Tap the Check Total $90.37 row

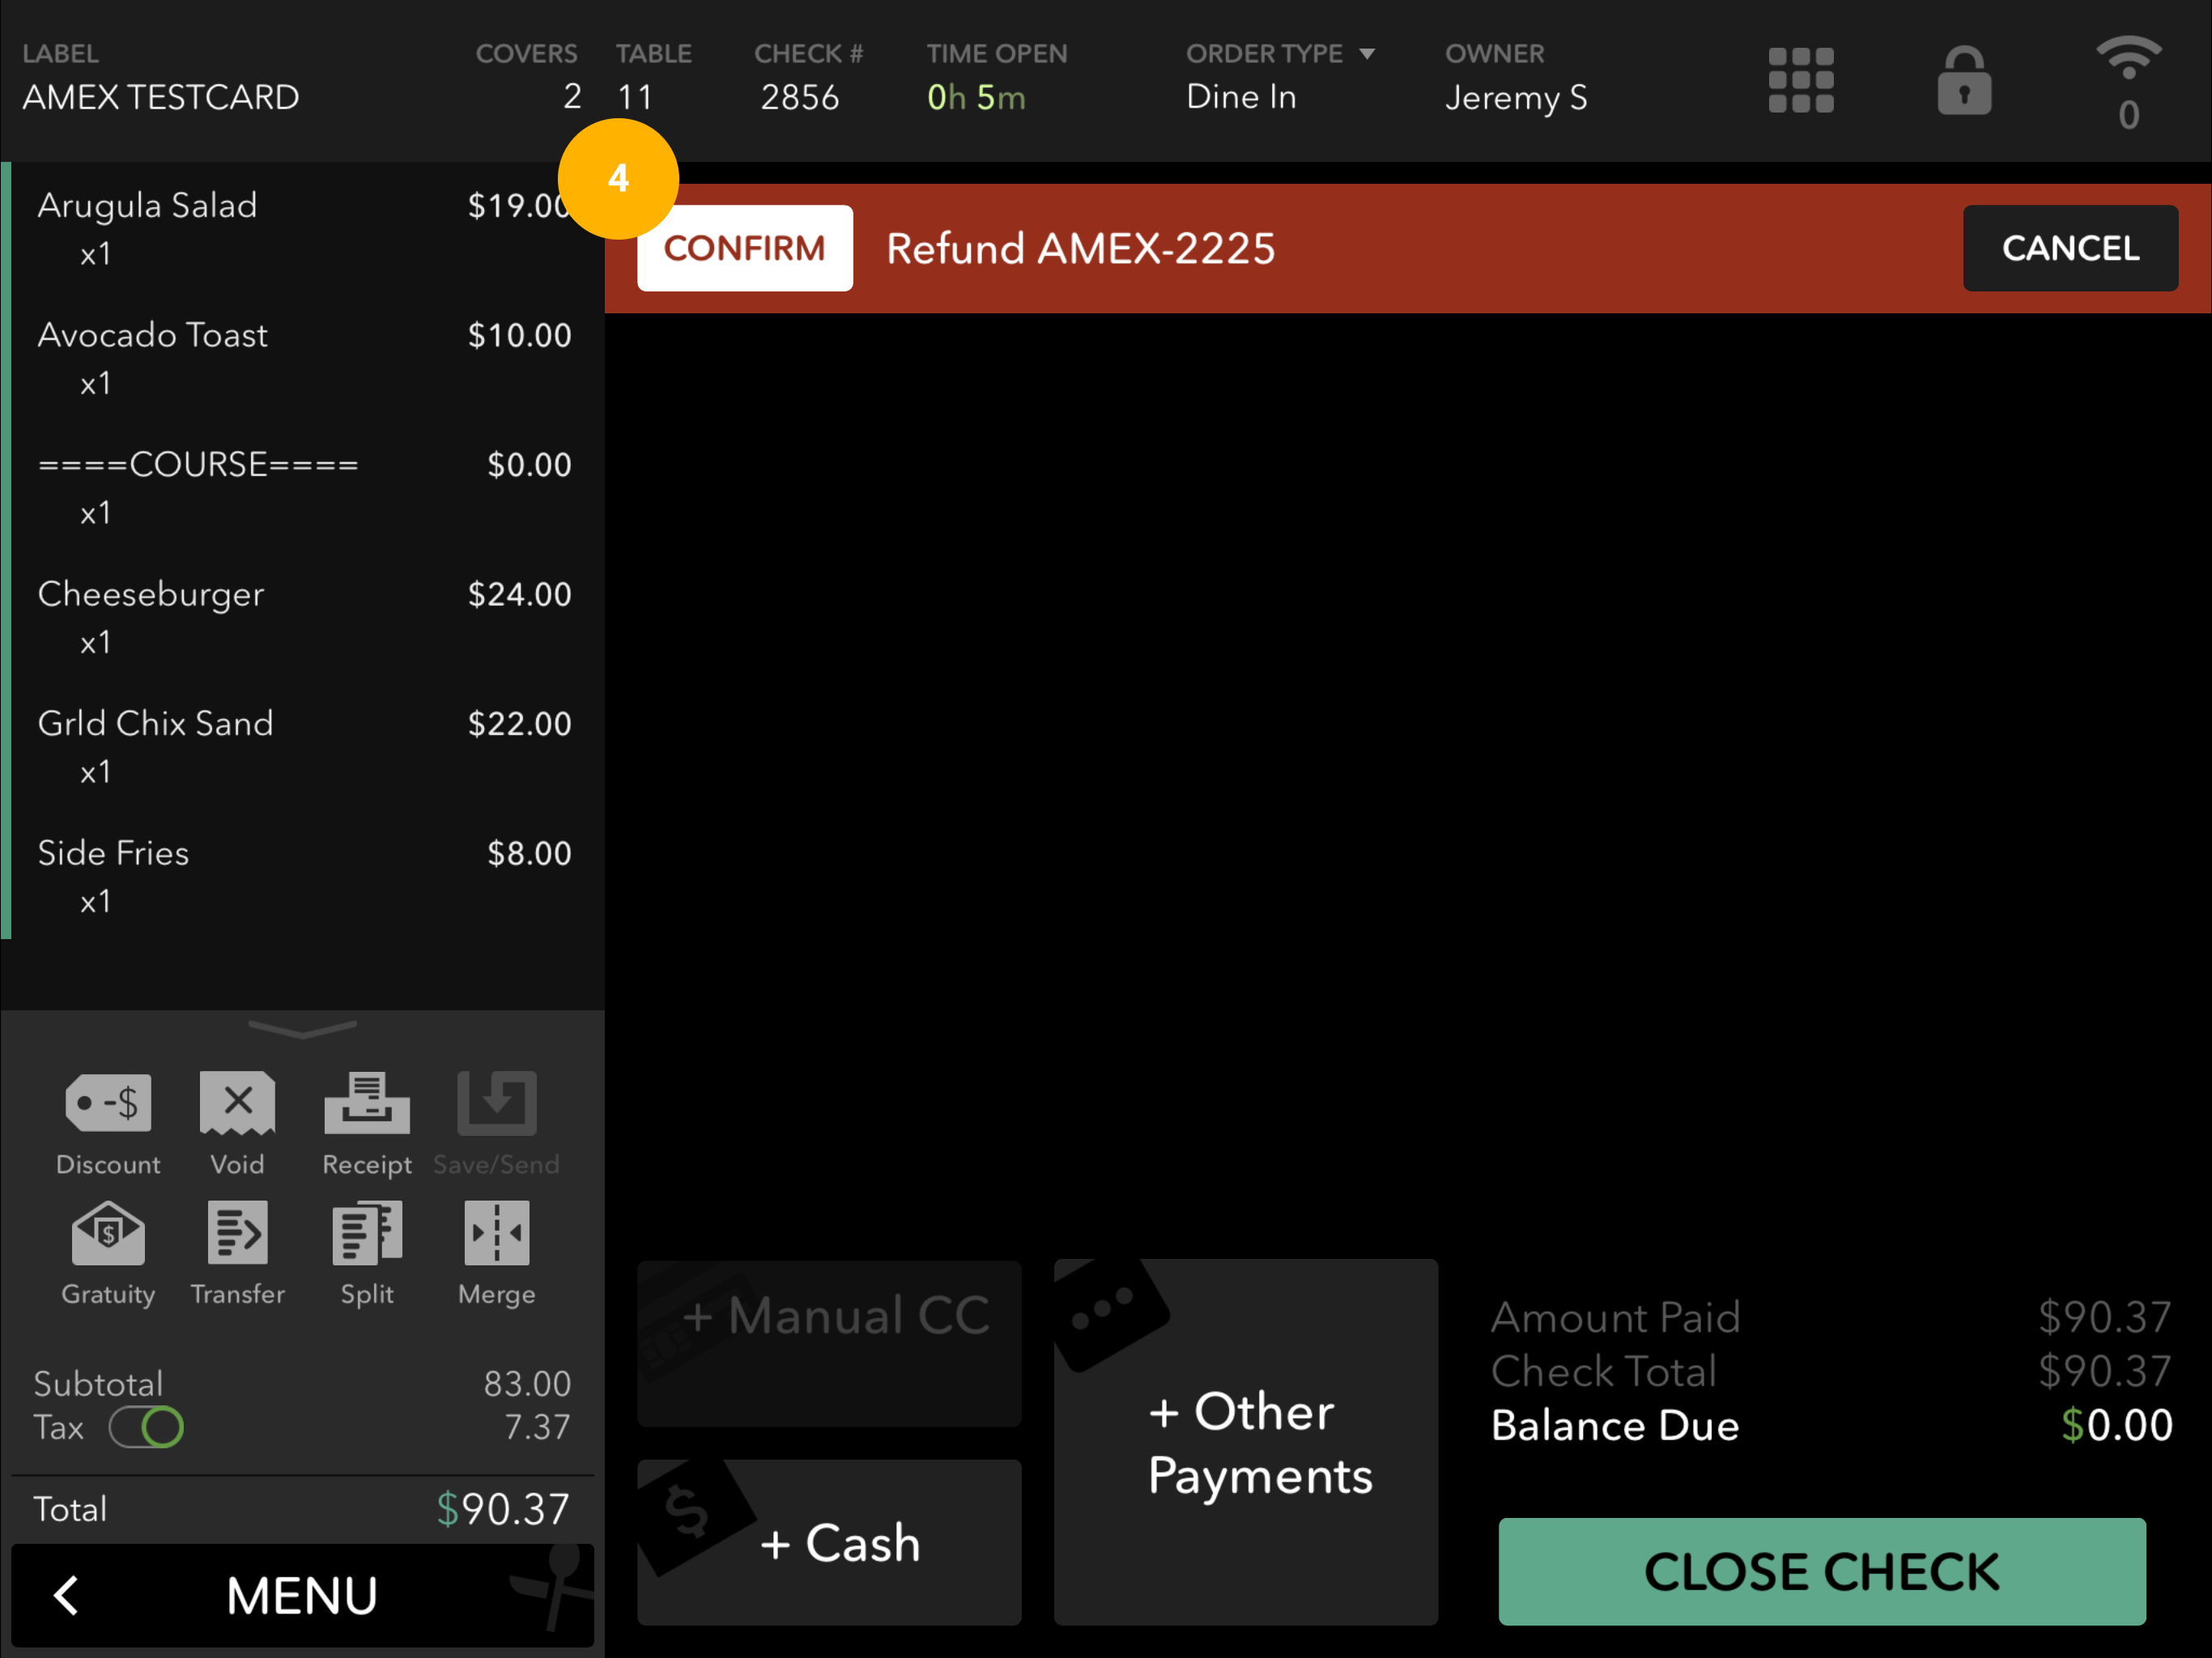tap(1831, 1371)
